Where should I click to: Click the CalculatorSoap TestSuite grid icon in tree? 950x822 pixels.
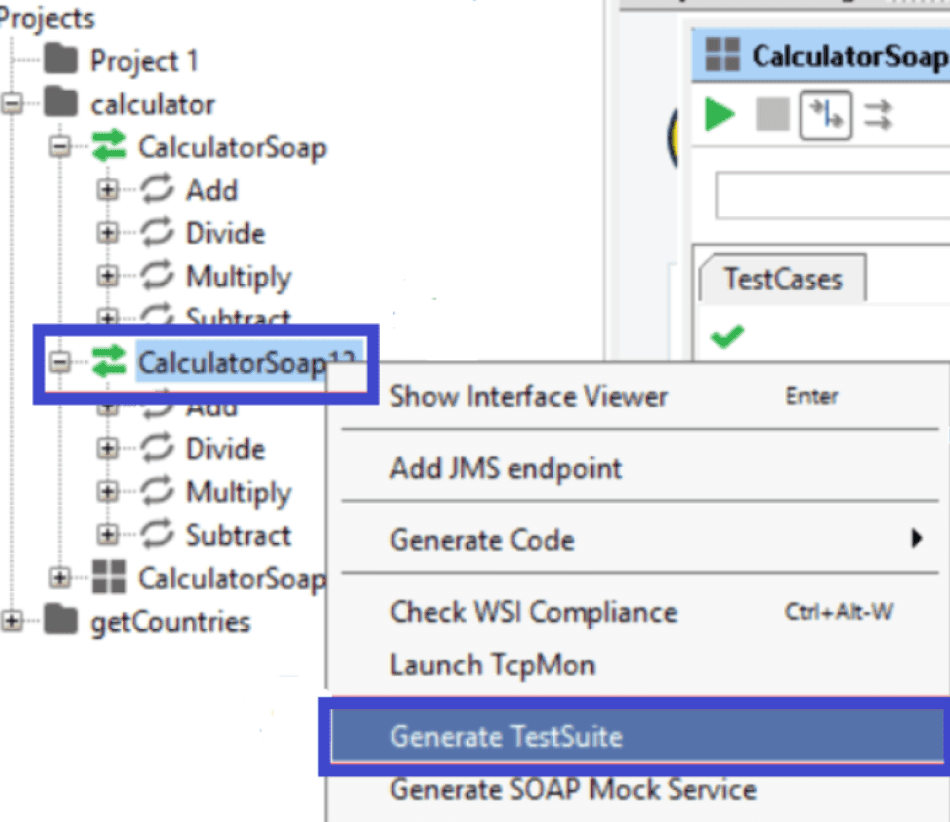109,577
